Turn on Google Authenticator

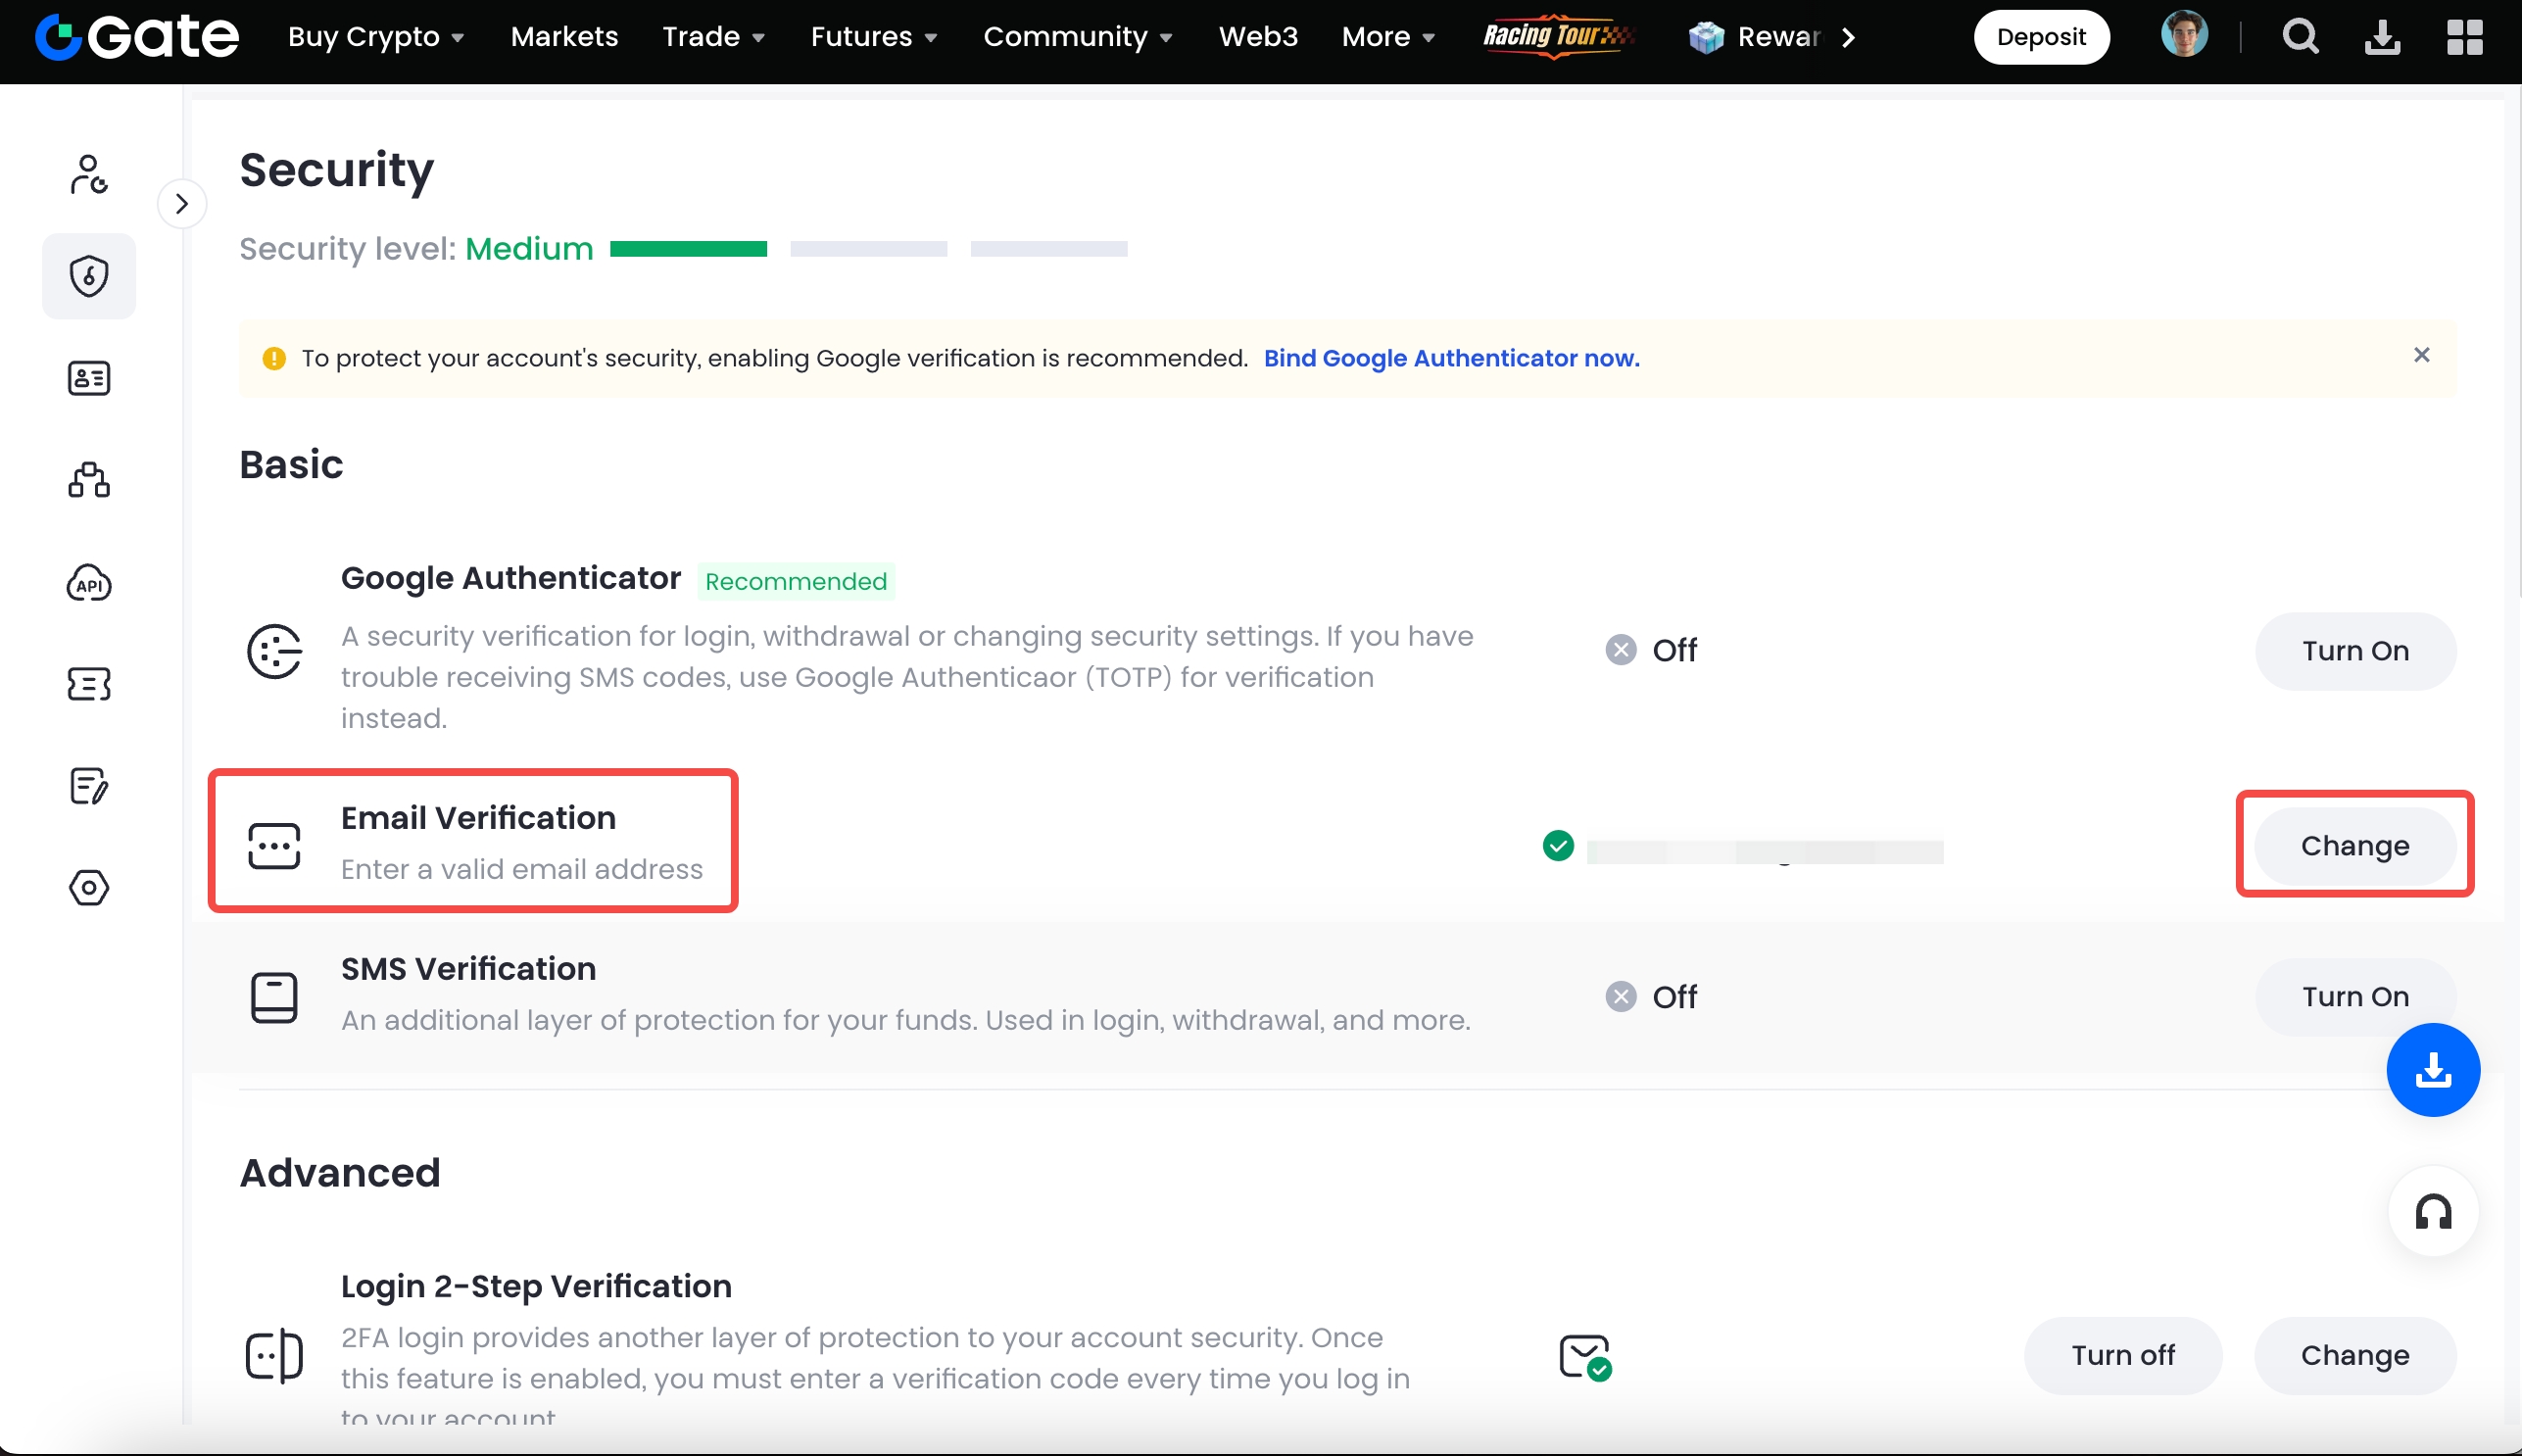pyautogui.click(x=2354, y=651)
